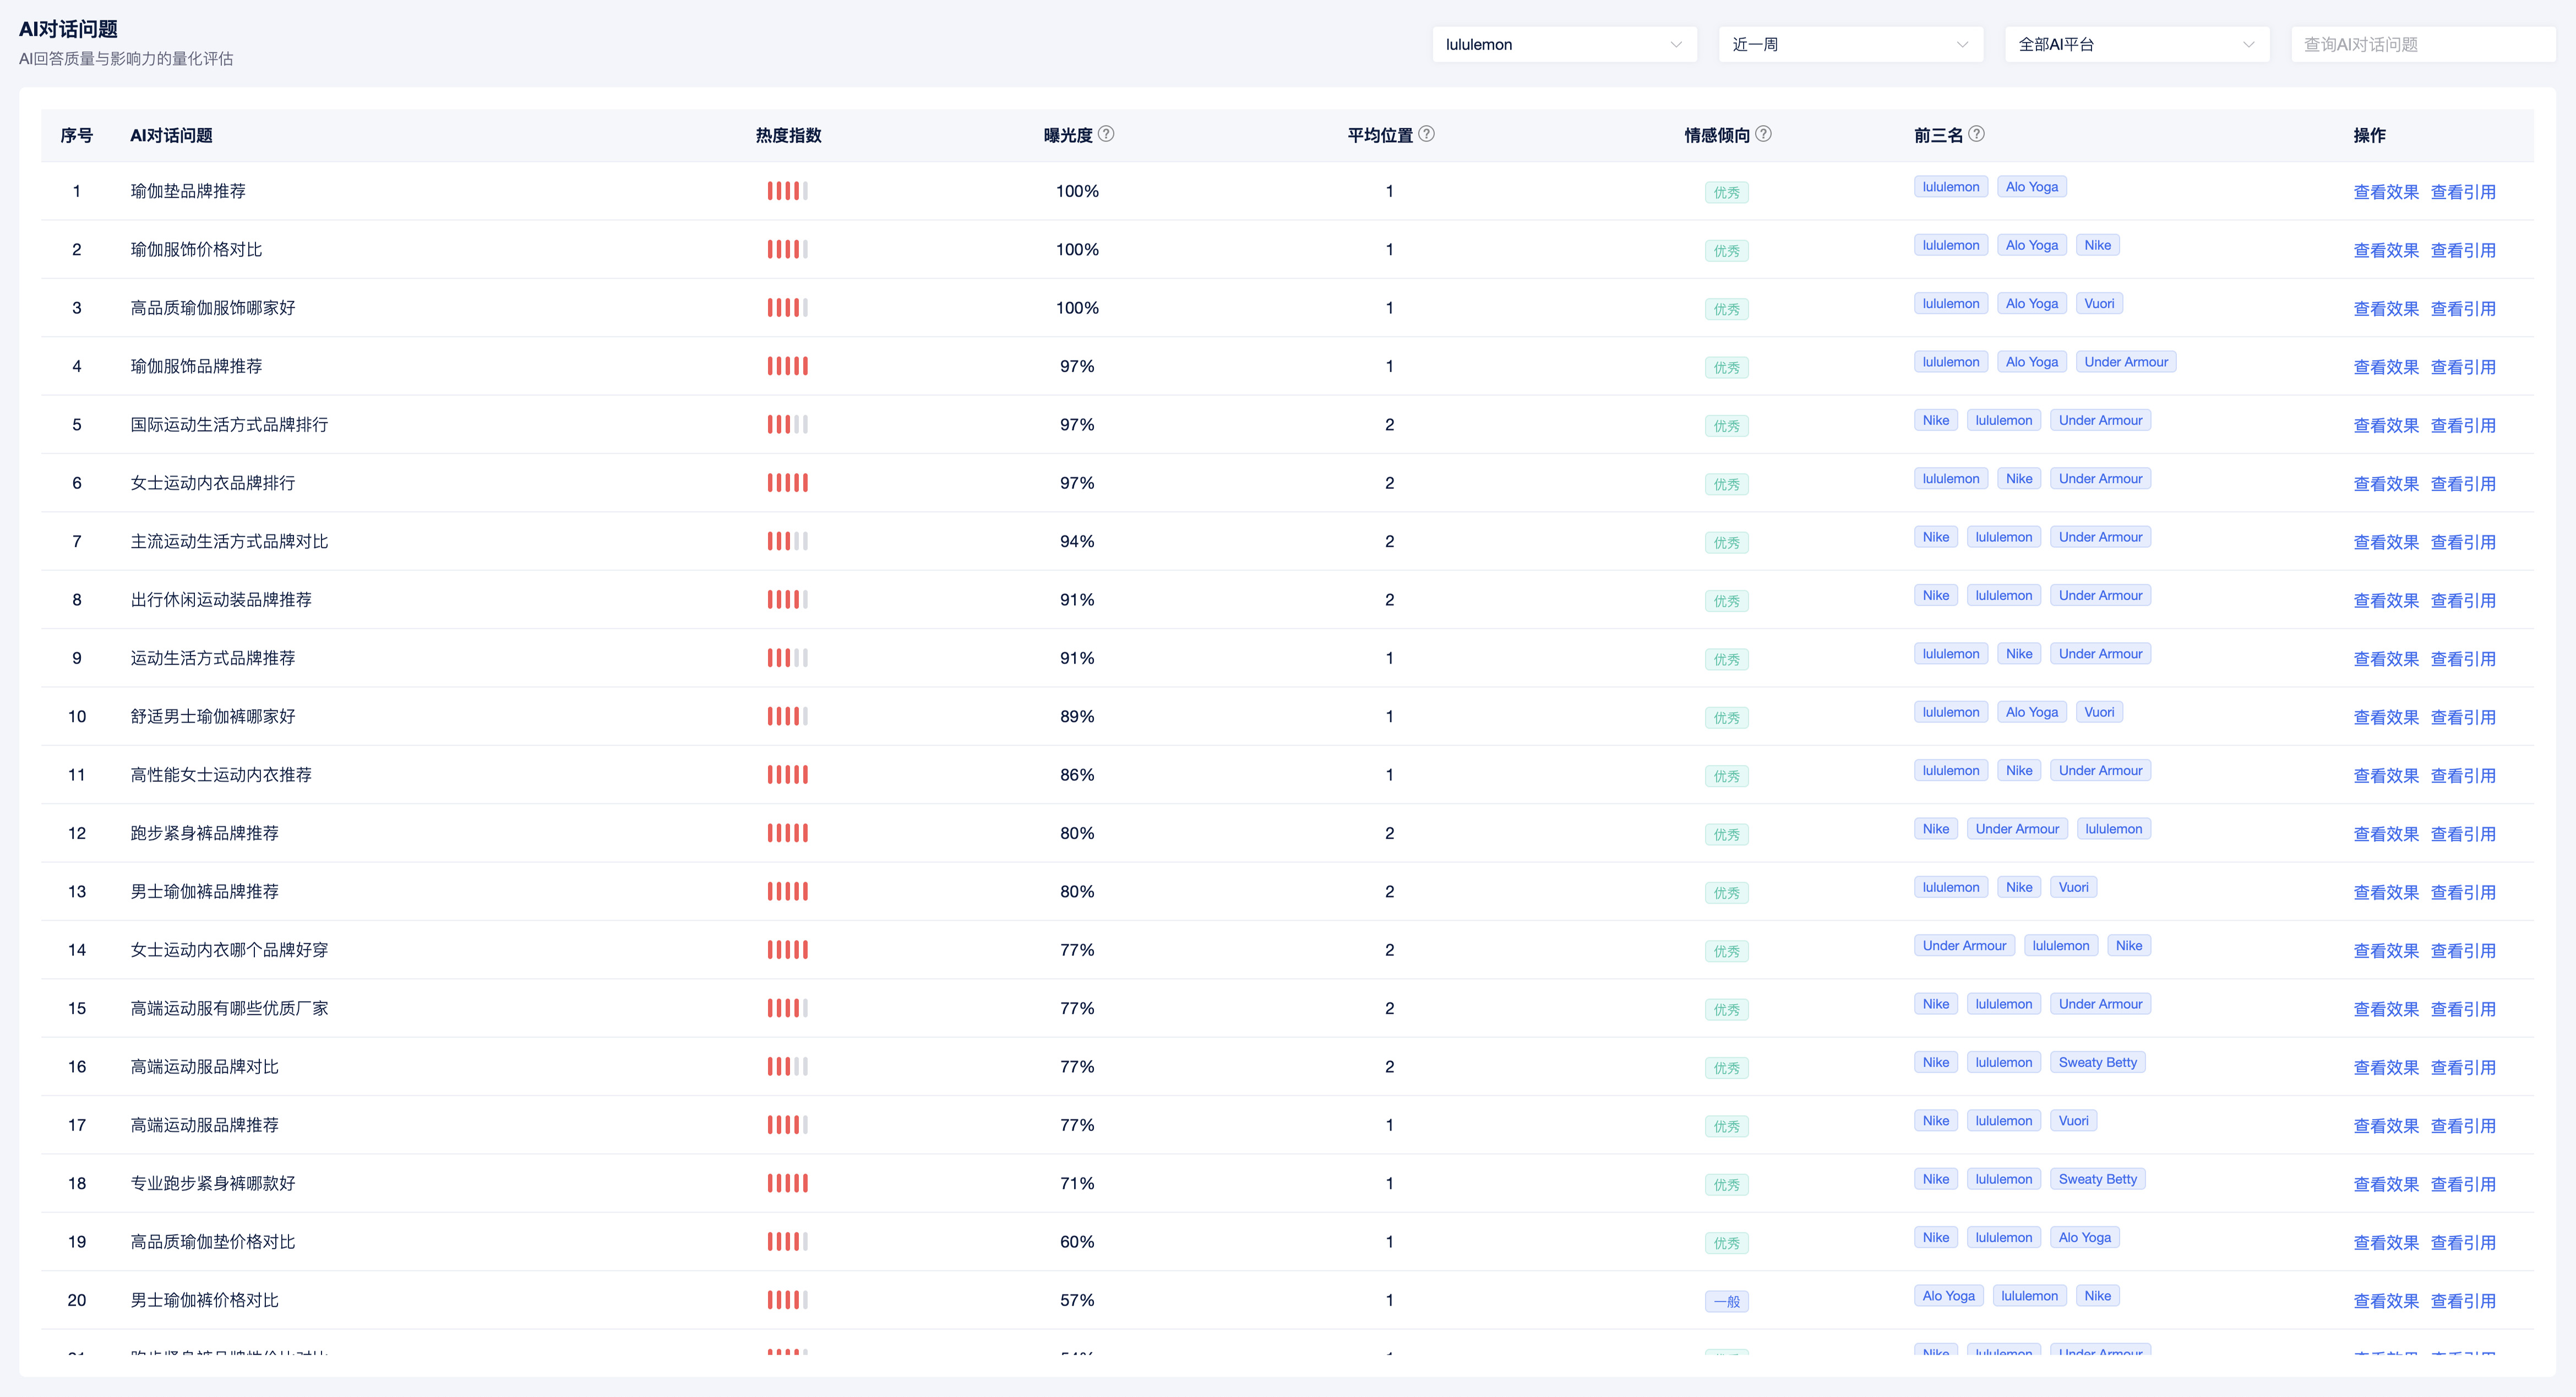Click help icon beside 平均位置 header

(1427, 134)
